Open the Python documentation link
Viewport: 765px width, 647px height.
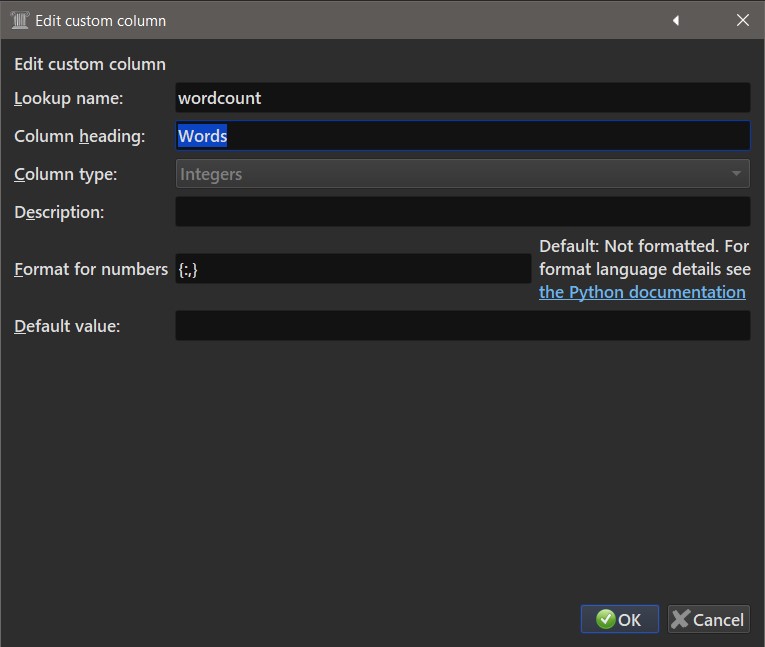[x=642, y=292]
